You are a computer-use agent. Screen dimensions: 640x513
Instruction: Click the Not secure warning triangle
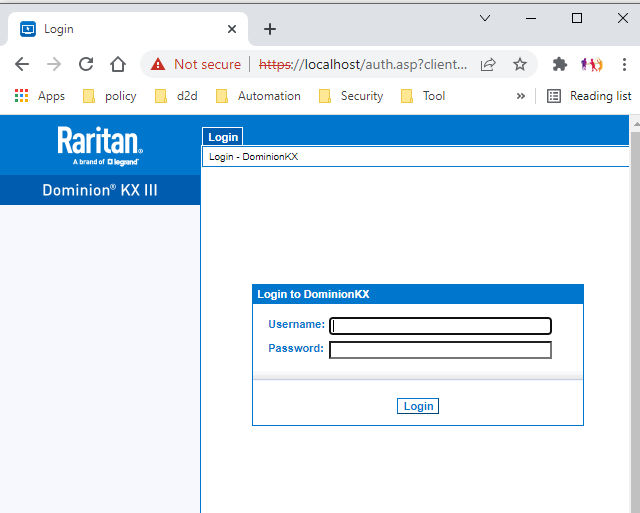pyautogui.click(x=158, y=64)
